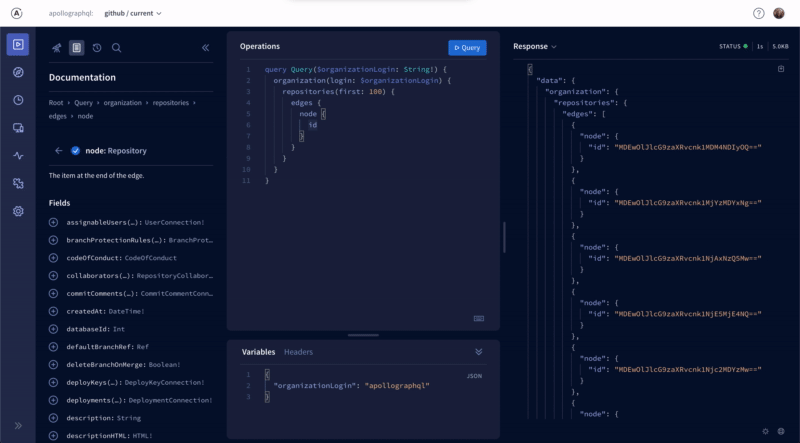The width and height of the screenshot is (800, 443).
Task: Add the deployments field
Action: pos(53,400)
